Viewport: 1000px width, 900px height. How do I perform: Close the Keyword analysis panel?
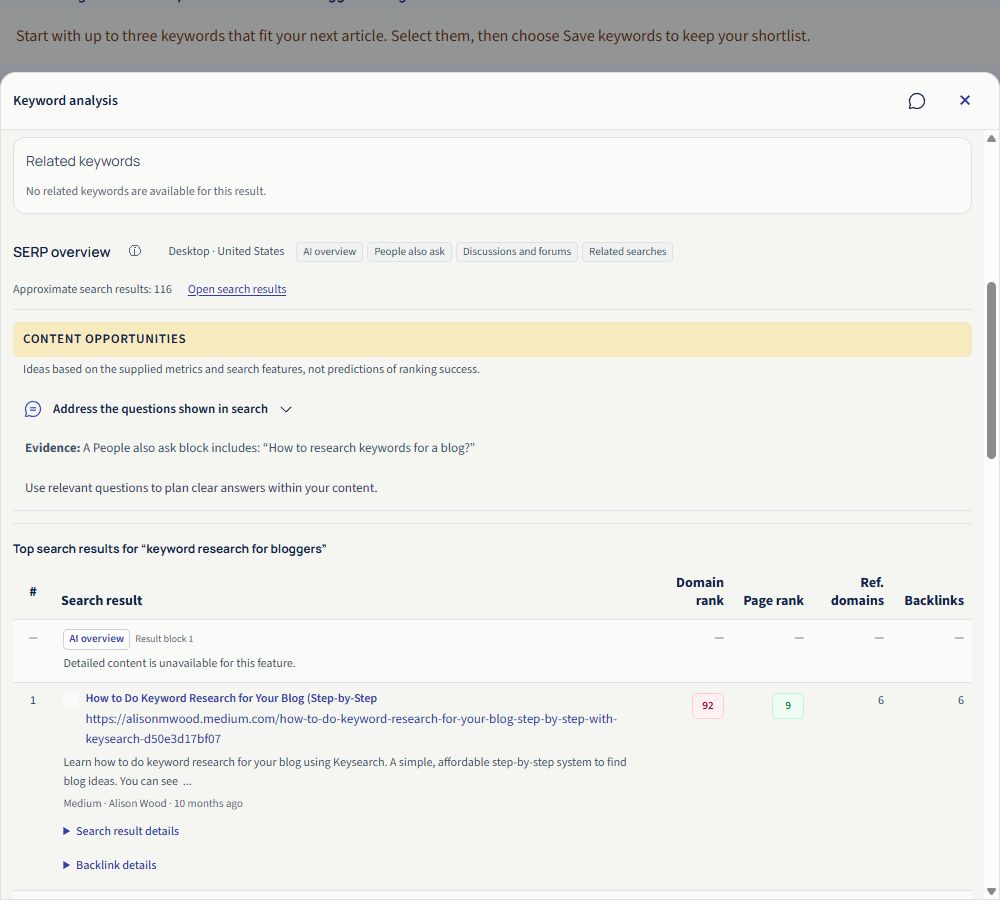[965, 100]
